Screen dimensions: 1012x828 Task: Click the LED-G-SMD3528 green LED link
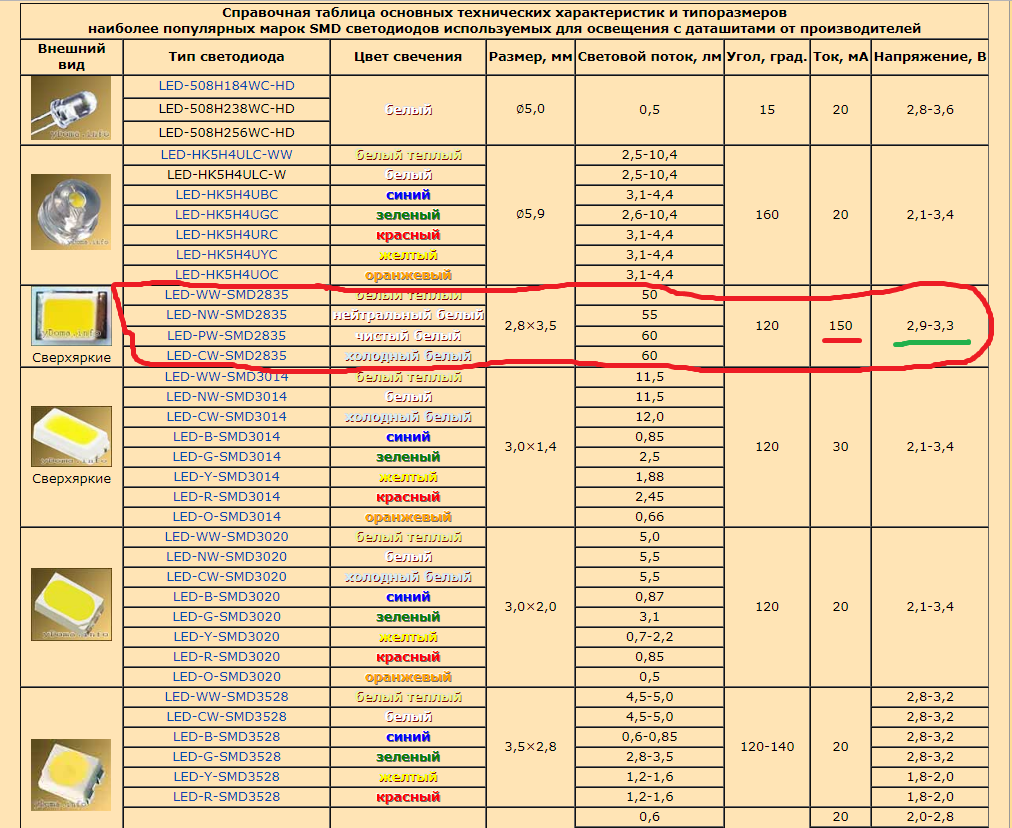[227, 757]
